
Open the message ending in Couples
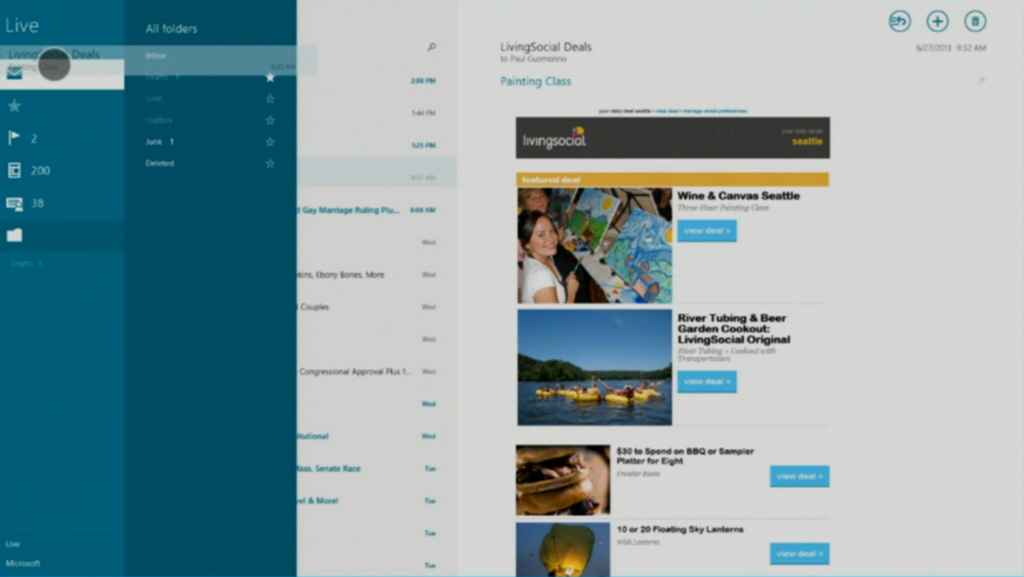coord(377,306)
